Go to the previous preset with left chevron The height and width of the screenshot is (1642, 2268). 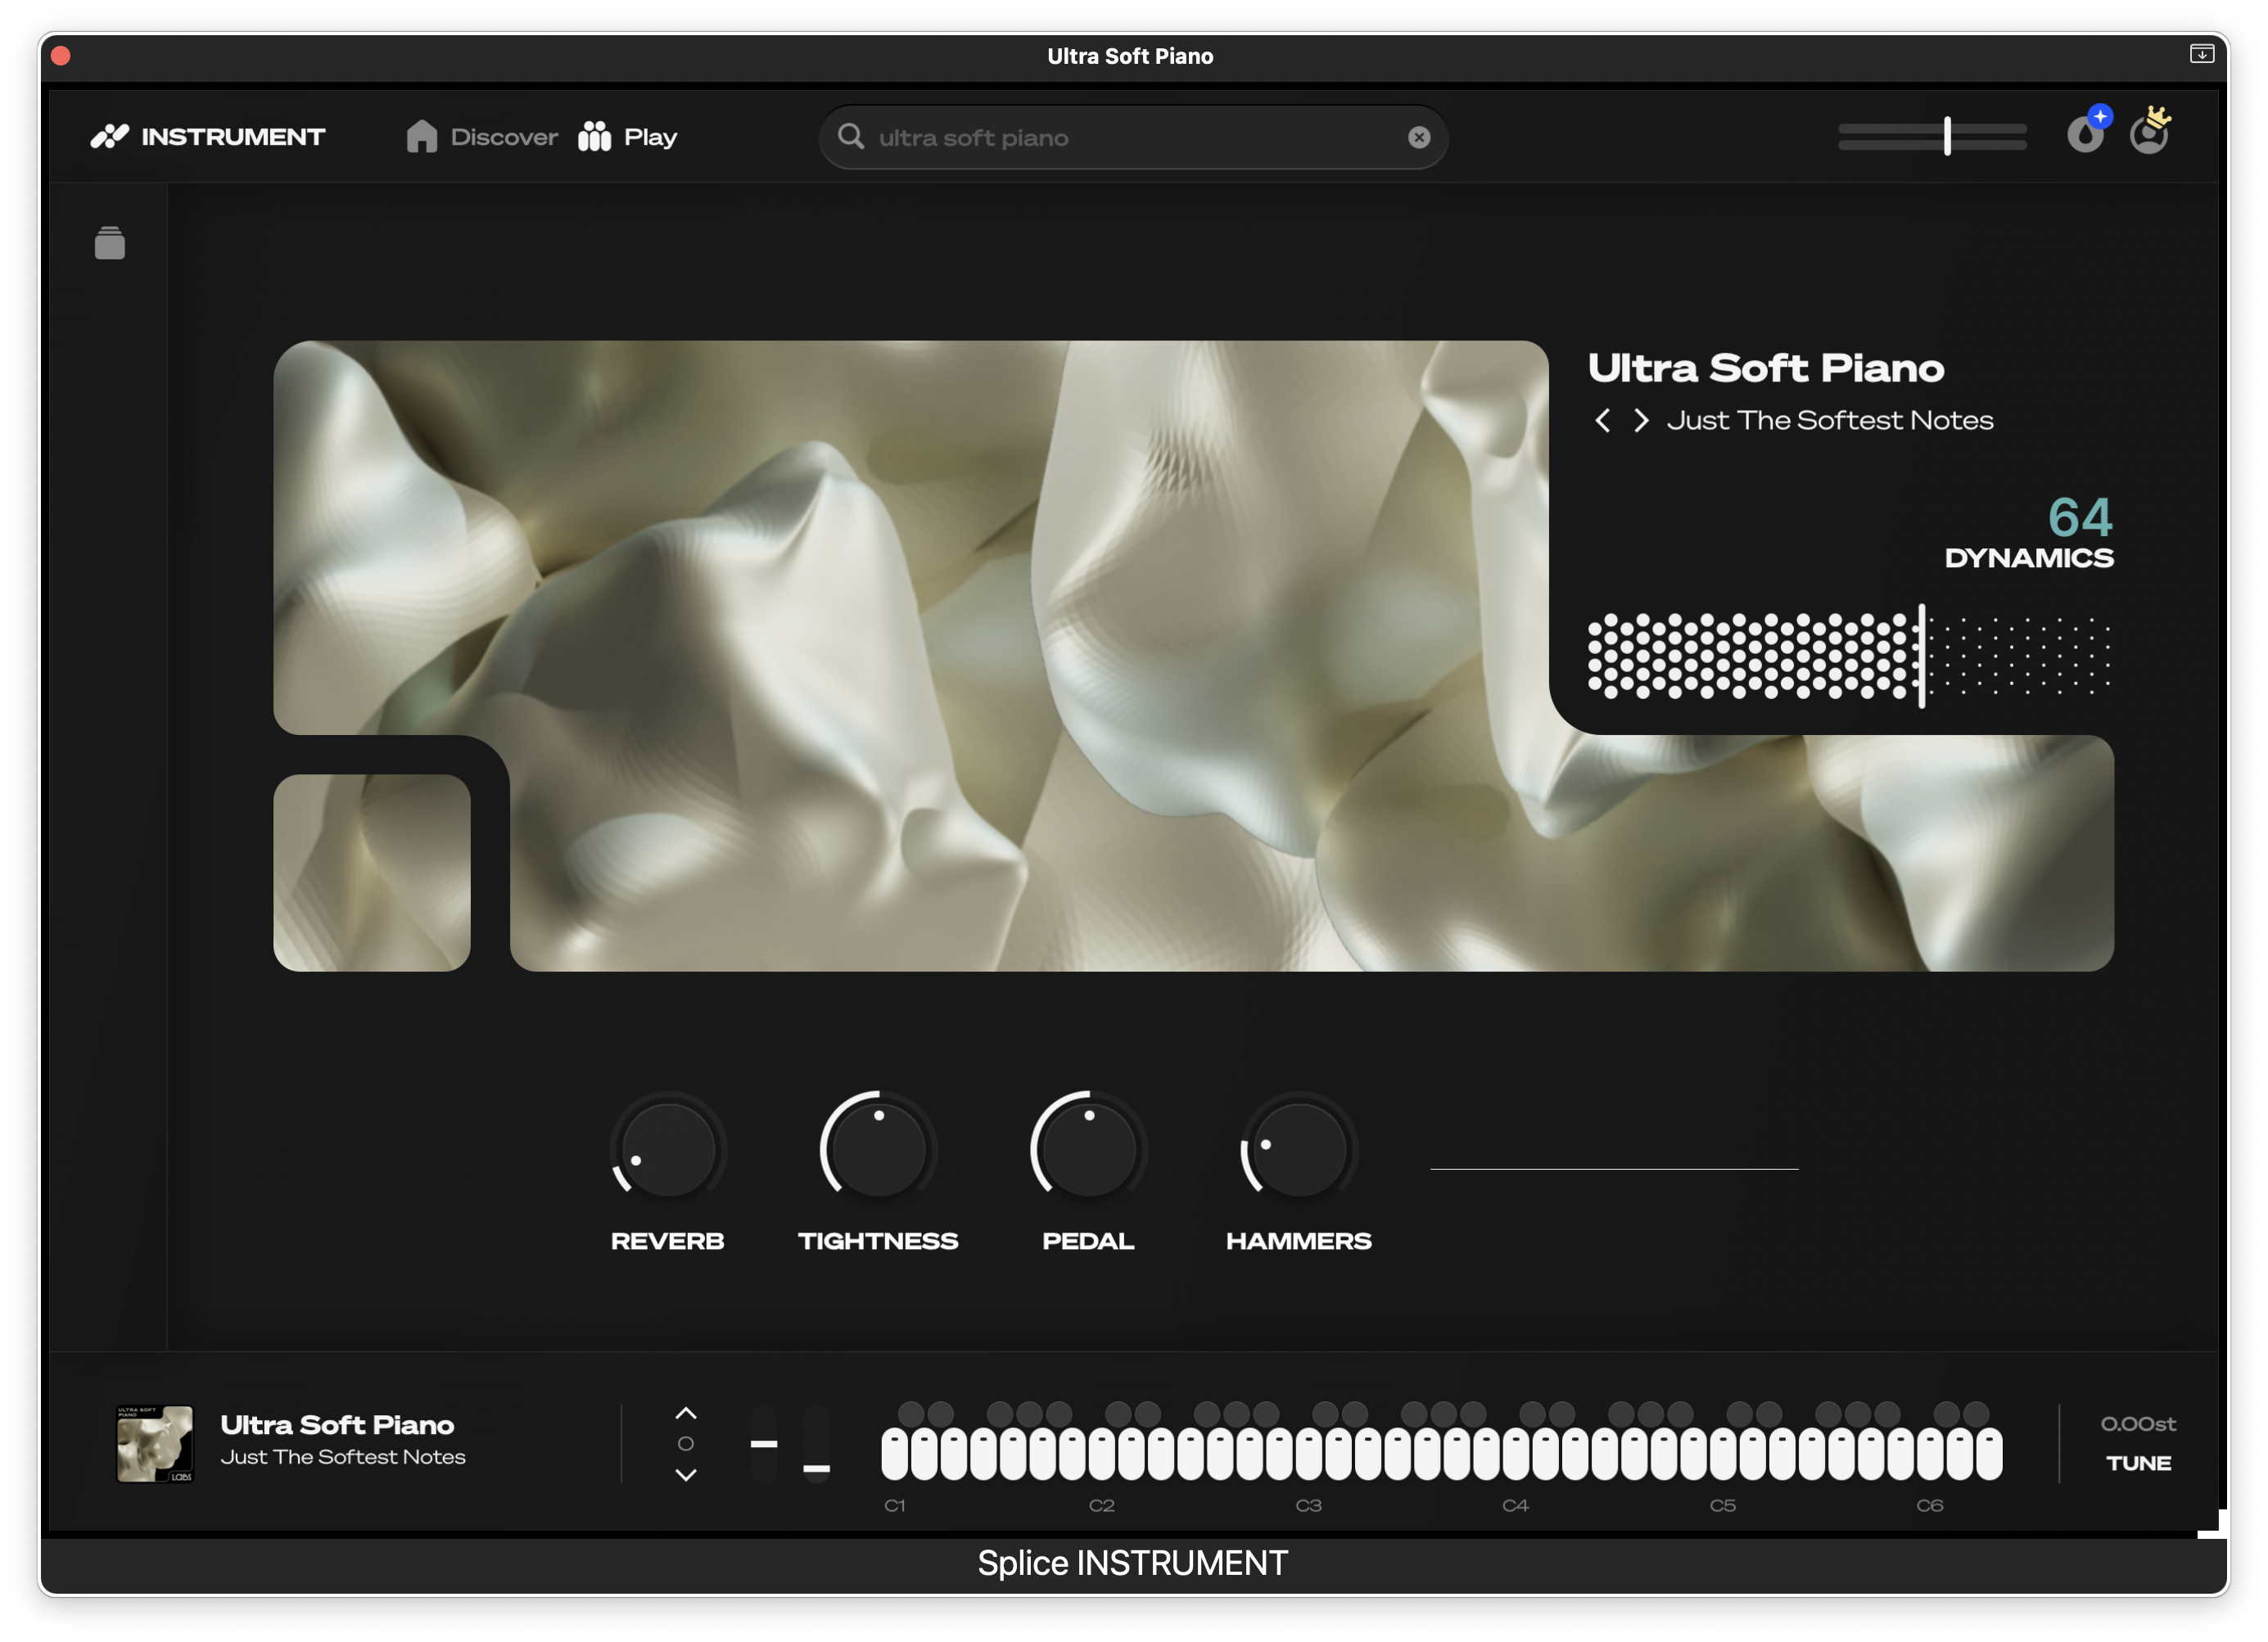tap(1602, 421)
